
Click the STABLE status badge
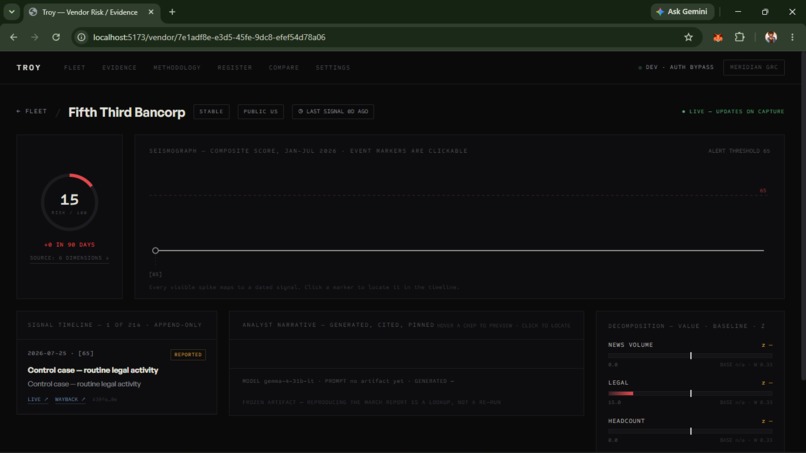(211, 112)
